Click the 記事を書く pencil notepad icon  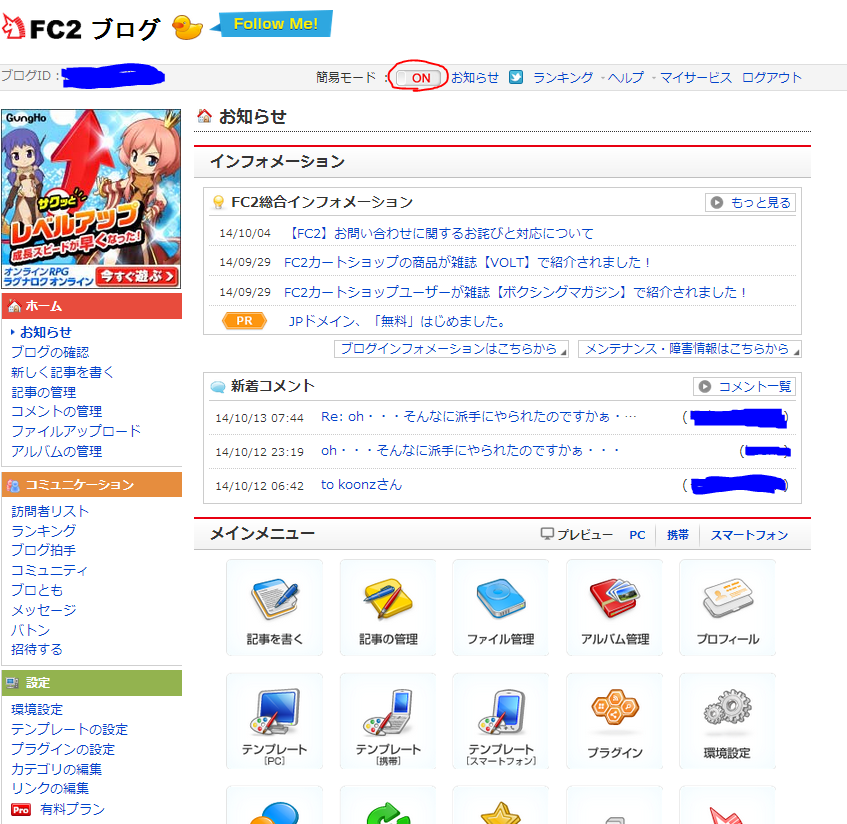(274, 607)
